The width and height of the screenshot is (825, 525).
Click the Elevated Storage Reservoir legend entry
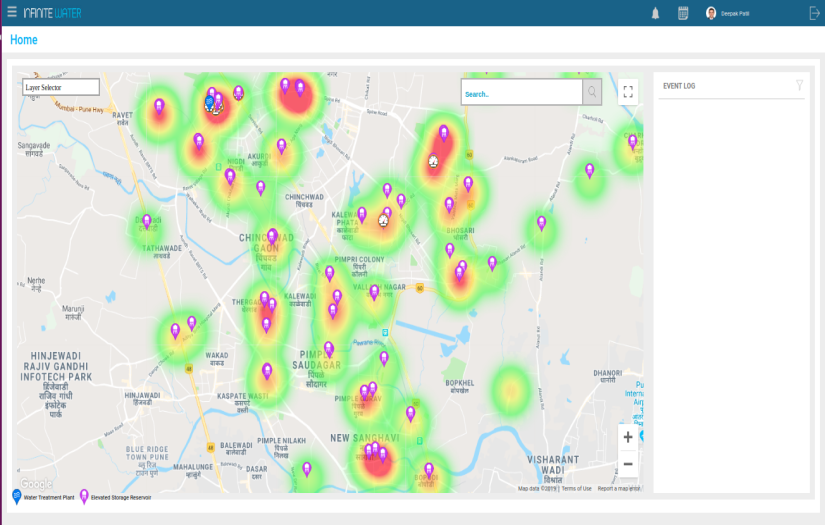click(116, 497)
